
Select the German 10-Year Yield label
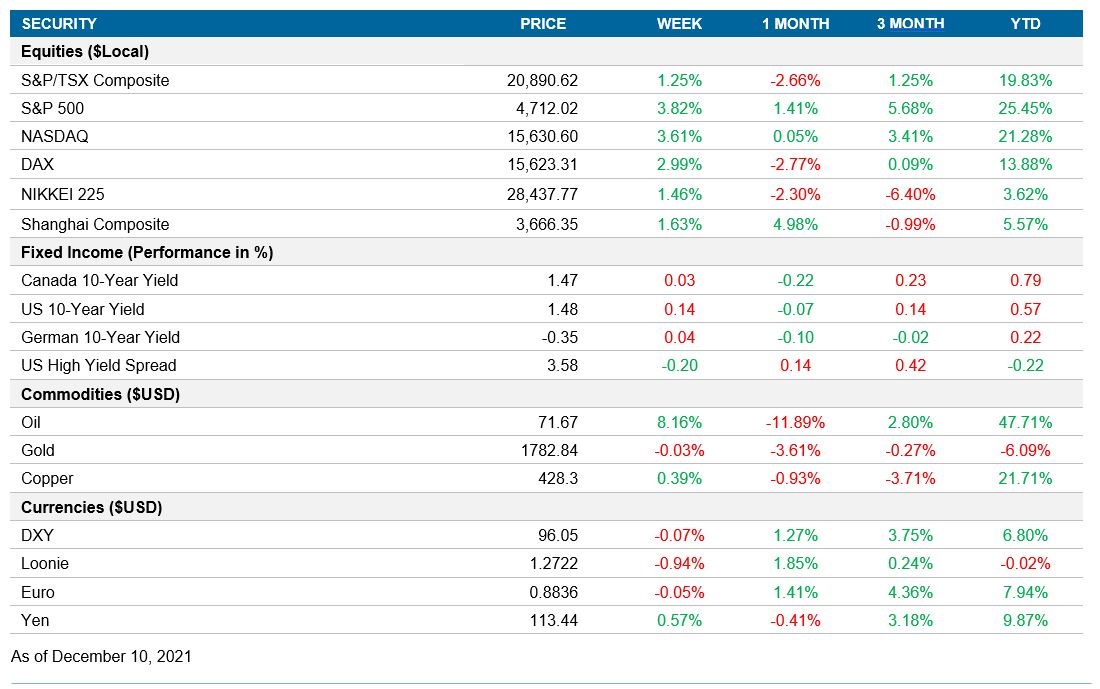point(100,337)
